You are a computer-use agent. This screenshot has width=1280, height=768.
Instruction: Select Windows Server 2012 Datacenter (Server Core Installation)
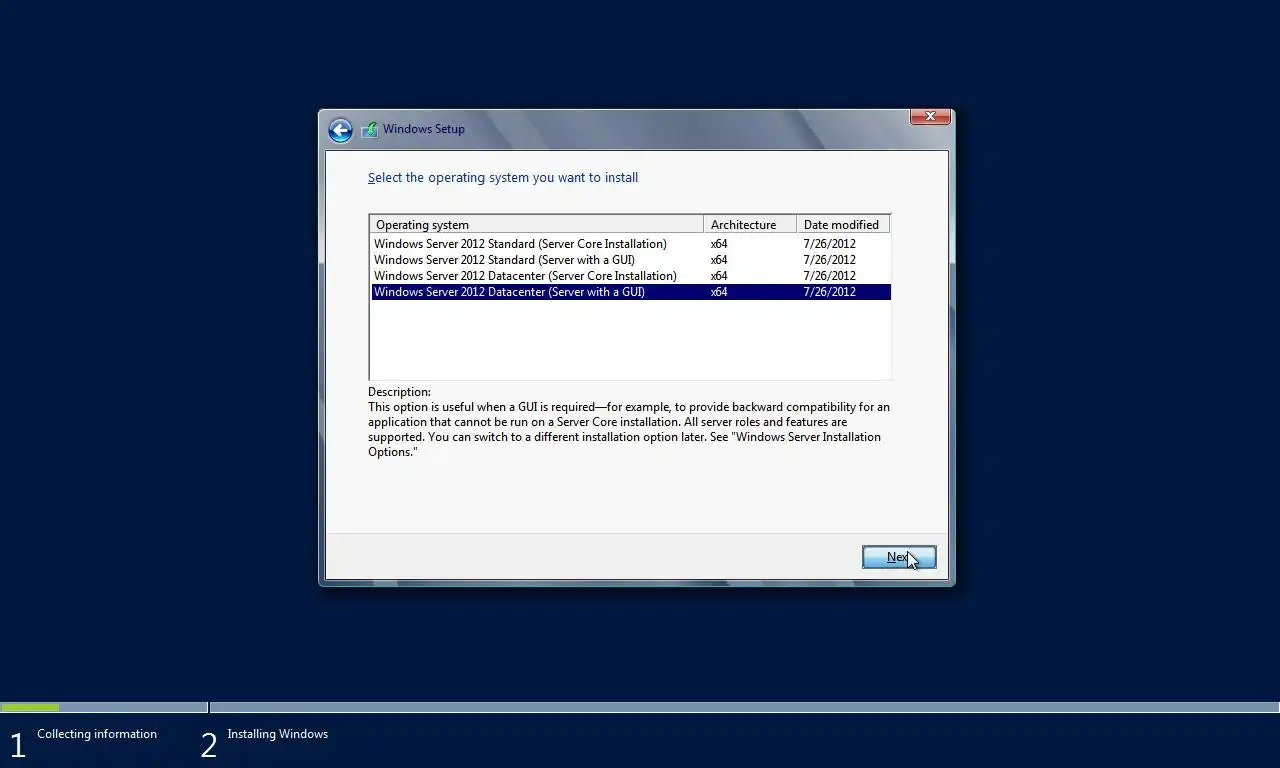tap(630, 276)
